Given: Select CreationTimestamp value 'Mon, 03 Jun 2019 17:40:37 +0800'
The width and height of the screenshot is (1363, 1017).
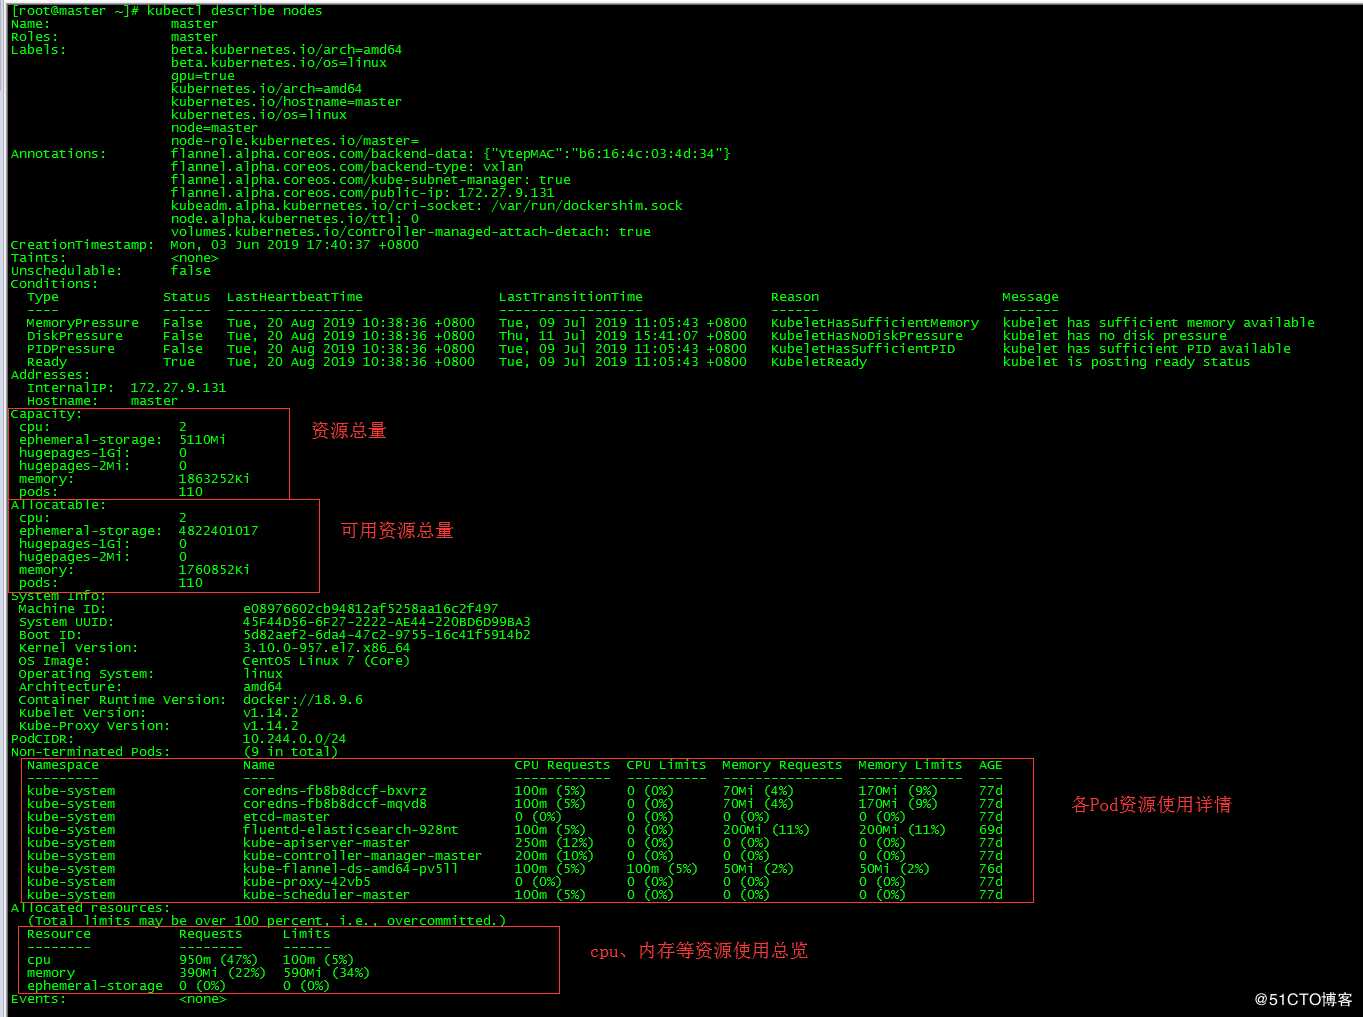Looking at the screenshot, I should (x=295, y=245).
